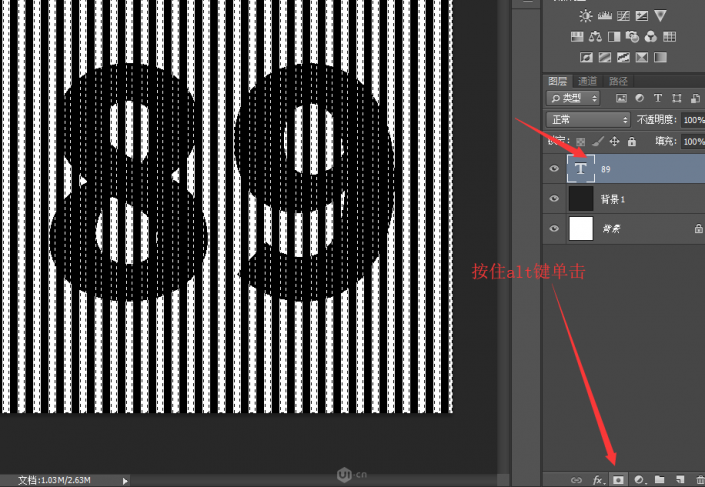705x487 pixels.
Task: Filter layers by type layers (T icon)
Action: click(658, 98)
